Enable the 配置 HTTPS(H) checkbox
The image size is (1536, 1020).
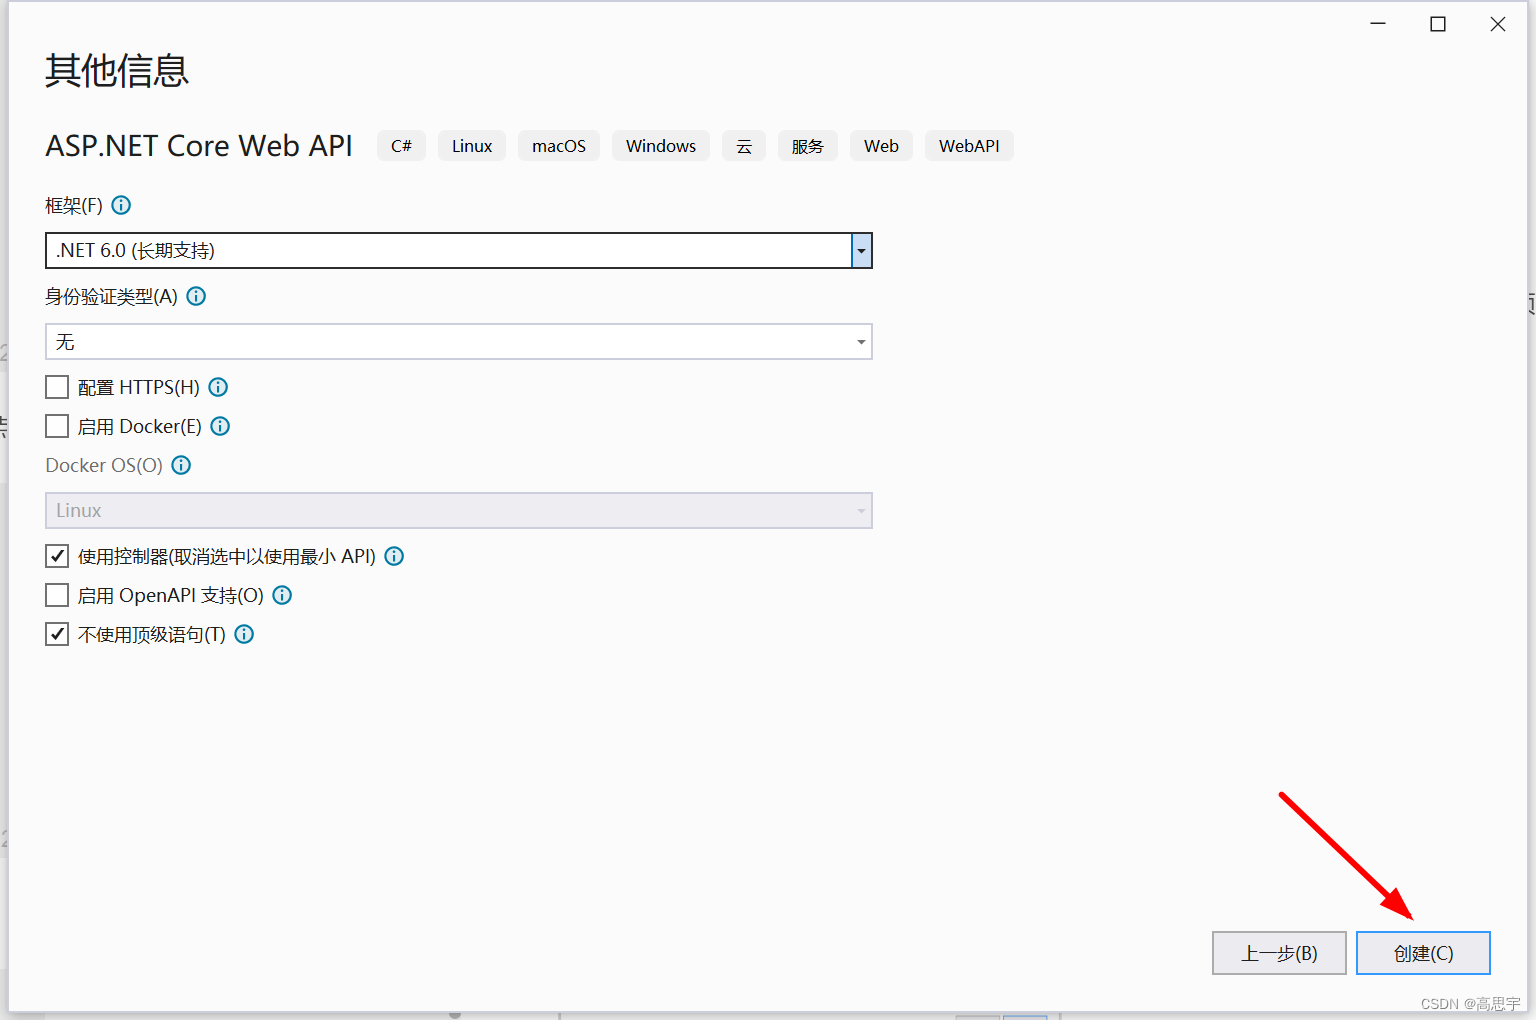tap(57, 387)
